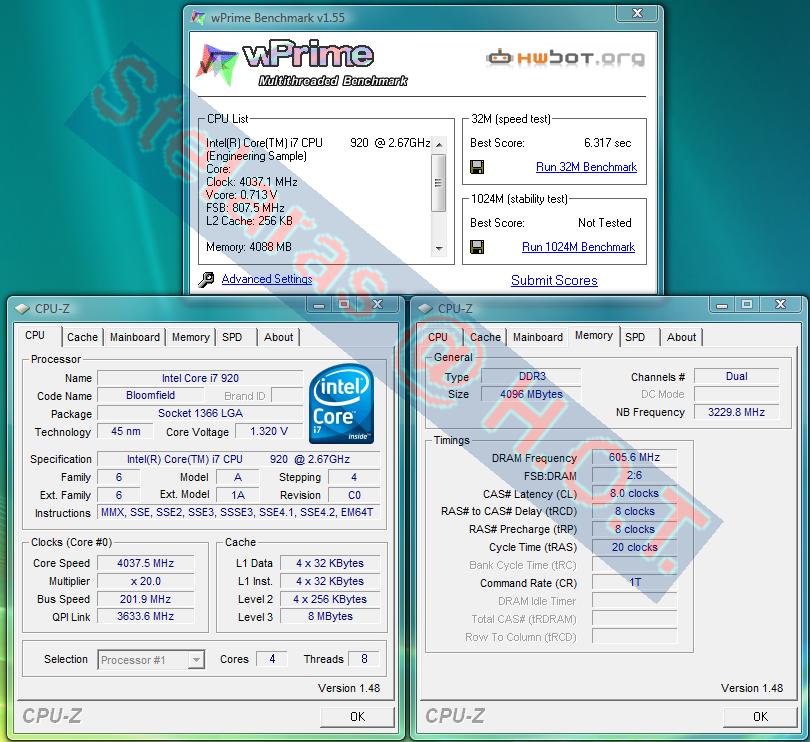The height and width of the screenshot is (742, 810).
Task: Click the save icon under 32M speed test
Action: pyautogui.click(x=477, y=167)
